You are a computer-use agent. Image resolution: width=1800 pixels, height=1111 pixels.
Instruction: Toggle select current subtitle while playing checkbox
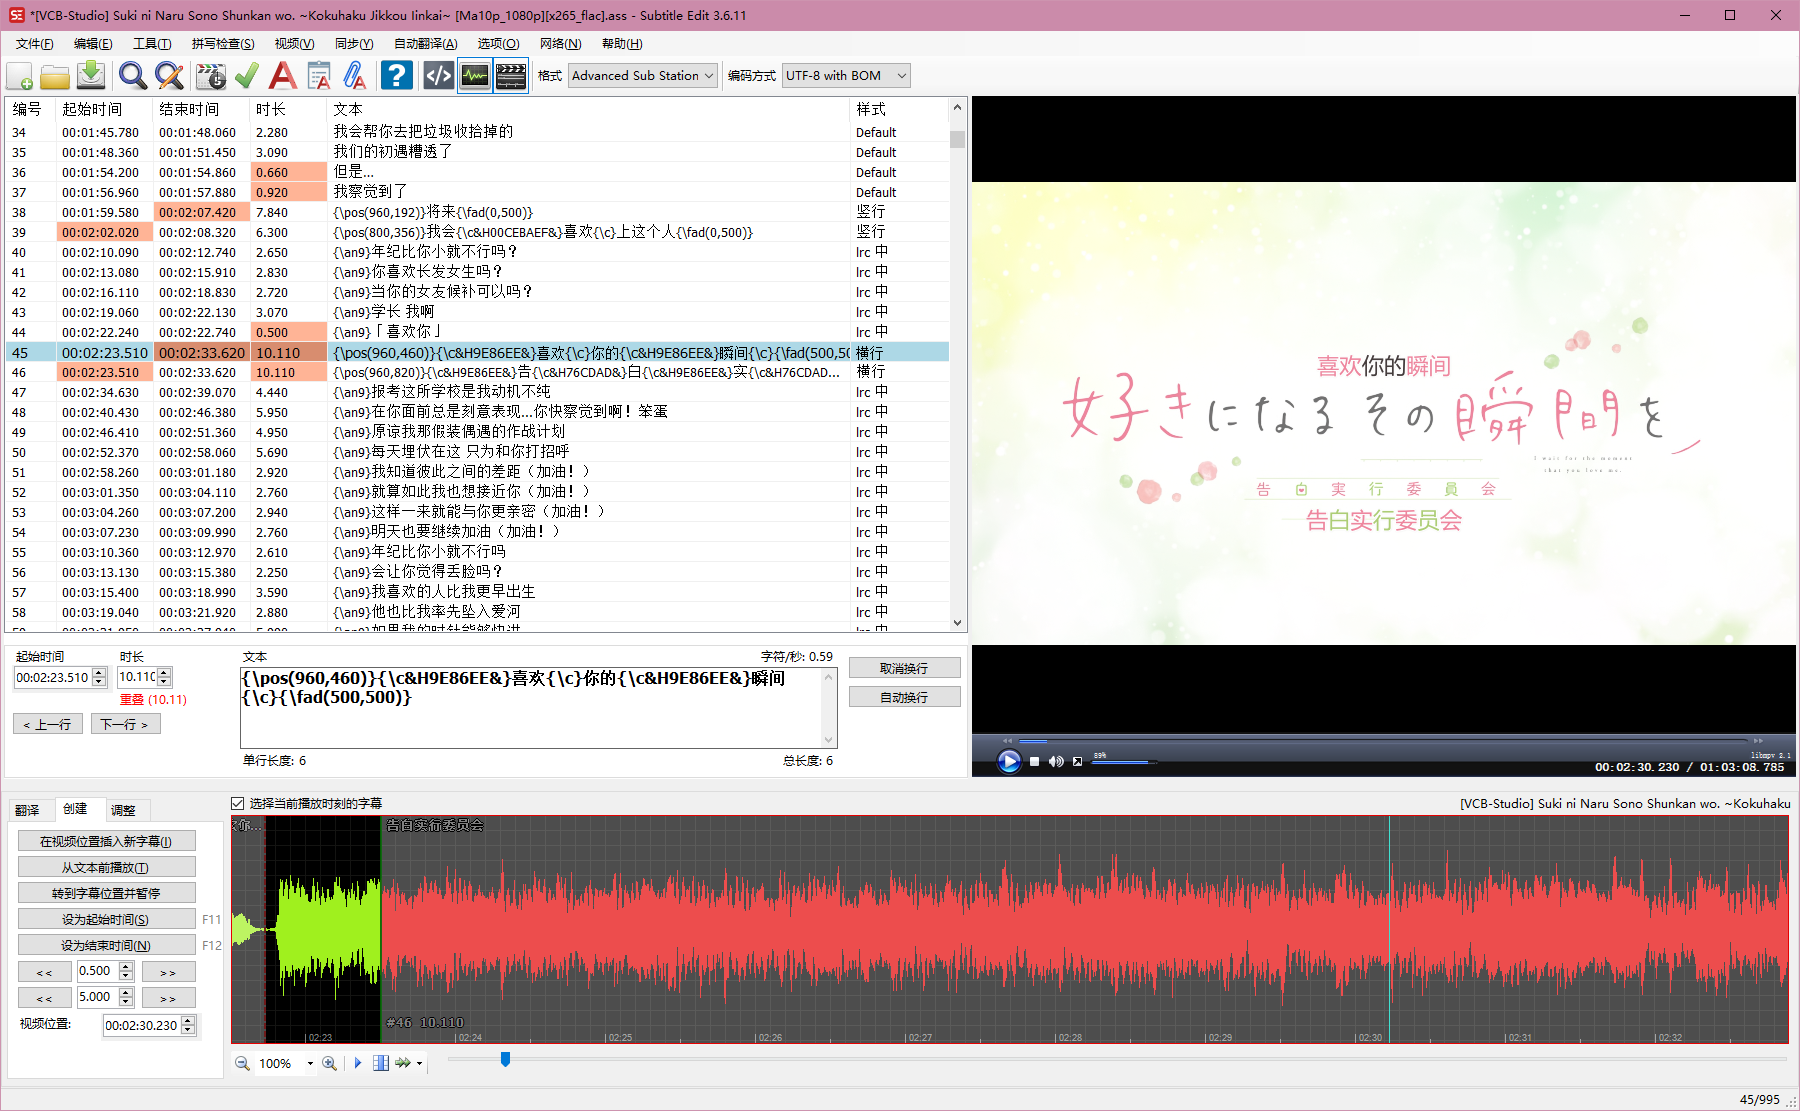(x=238, y=803)
